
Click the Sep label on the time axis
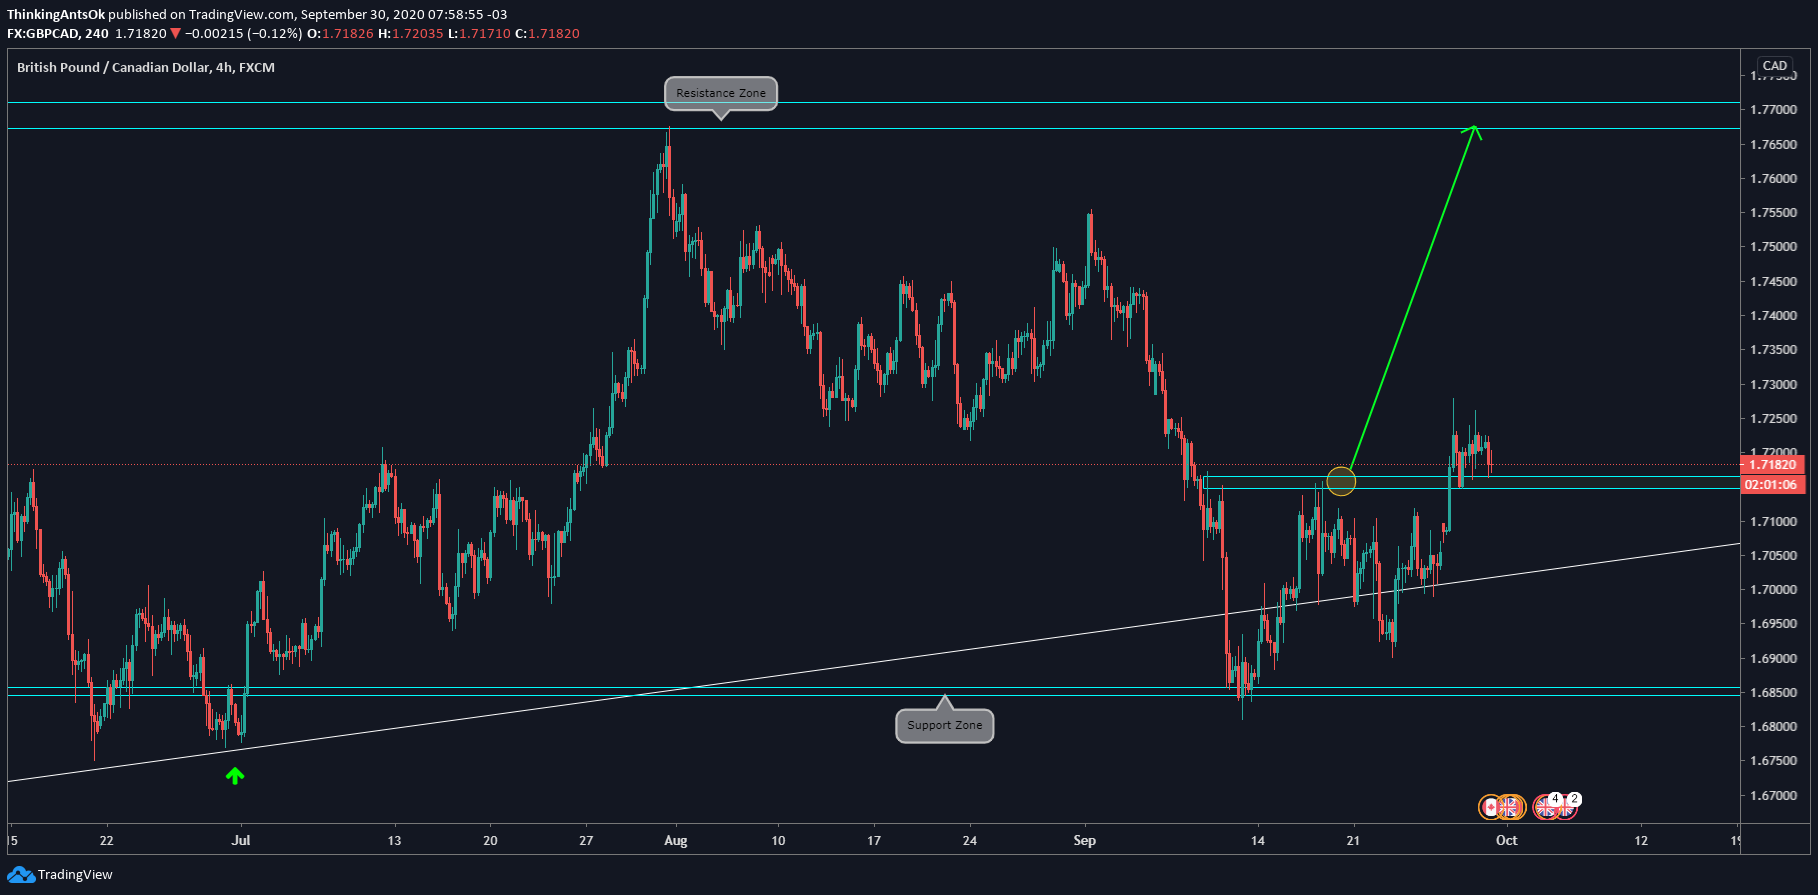coord(1085,841)
